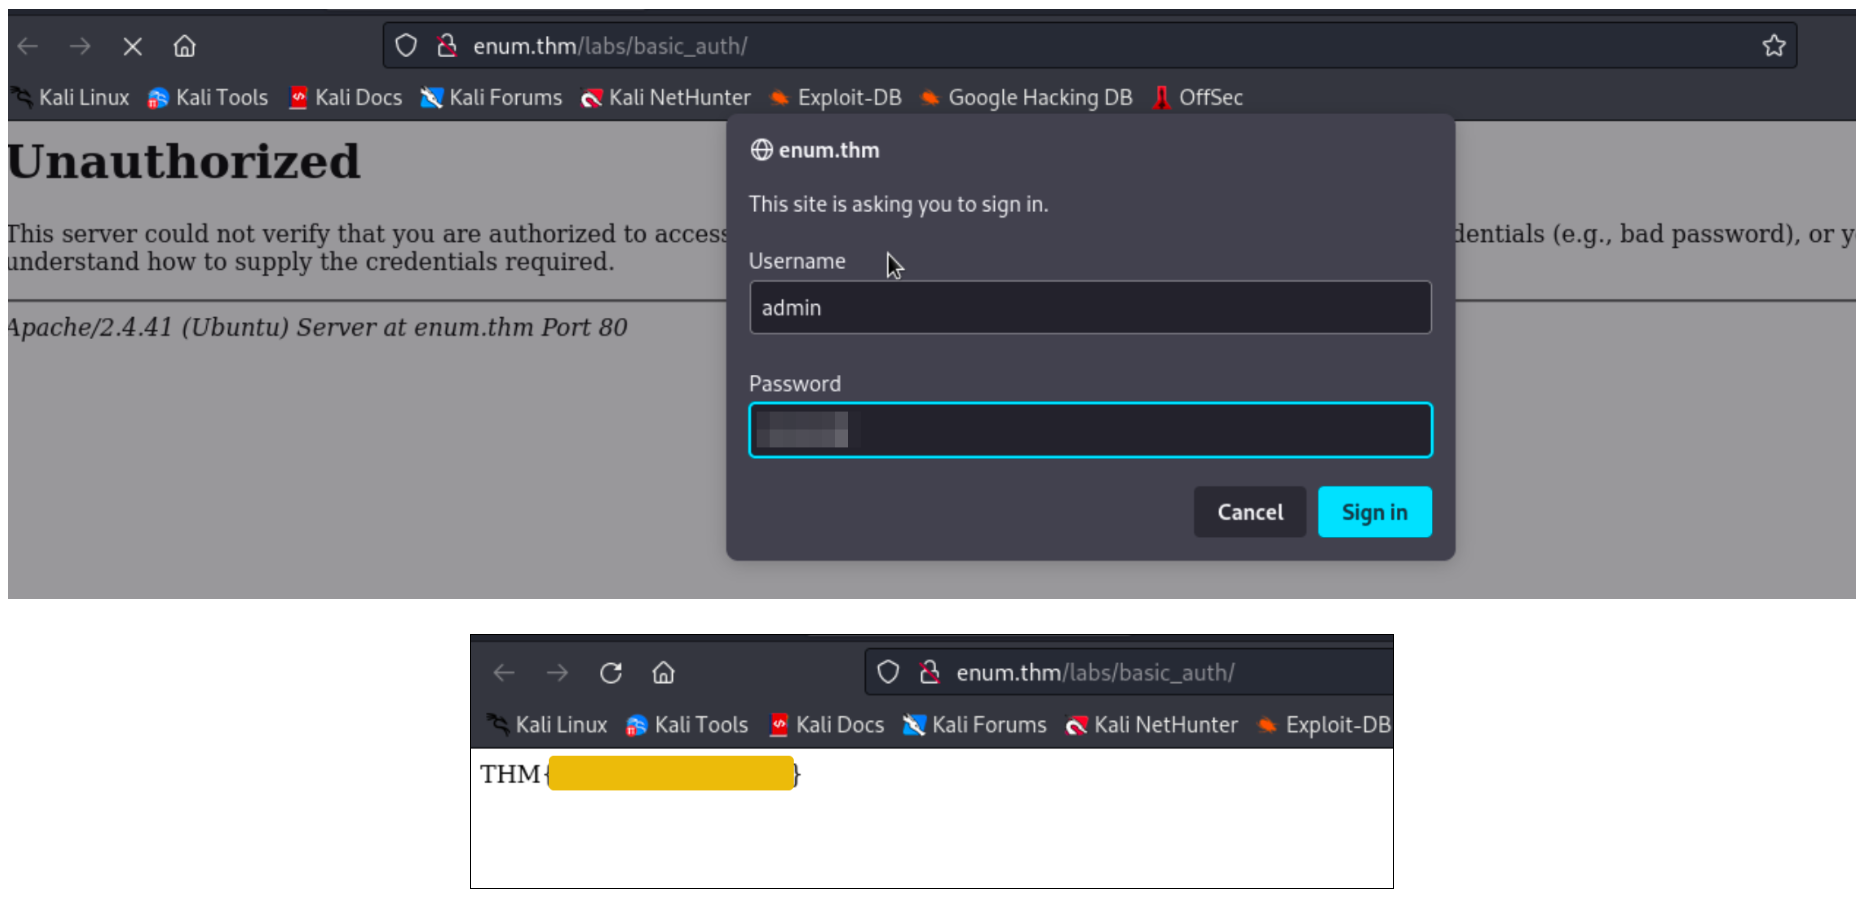Click the forward arrow in the lower browser
Viewport: 1870px width, 900px height.
[x=557, y=673]
